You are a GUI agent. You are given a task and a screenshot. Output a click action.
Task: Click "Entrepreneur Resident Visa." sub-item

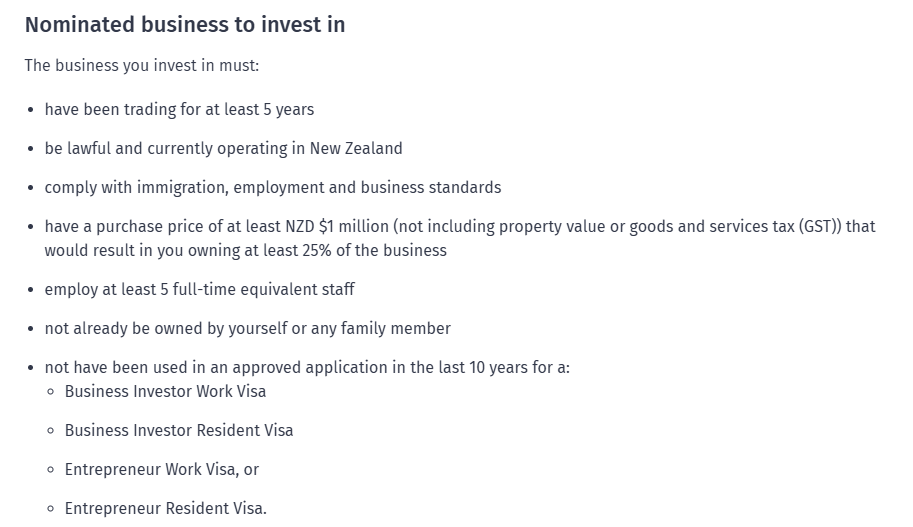pyautogui.click(x=166, y=508)
